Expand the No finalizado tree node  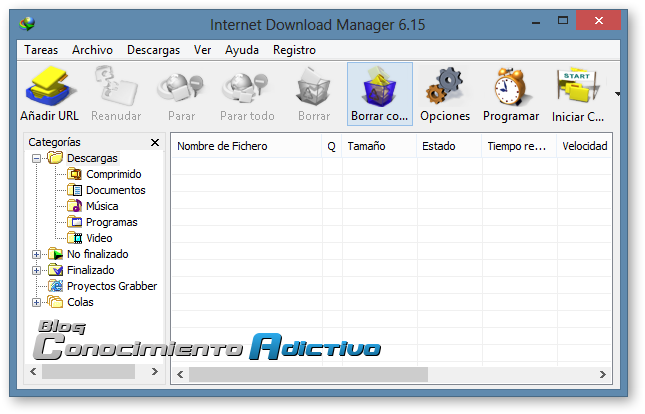point(36,254)
